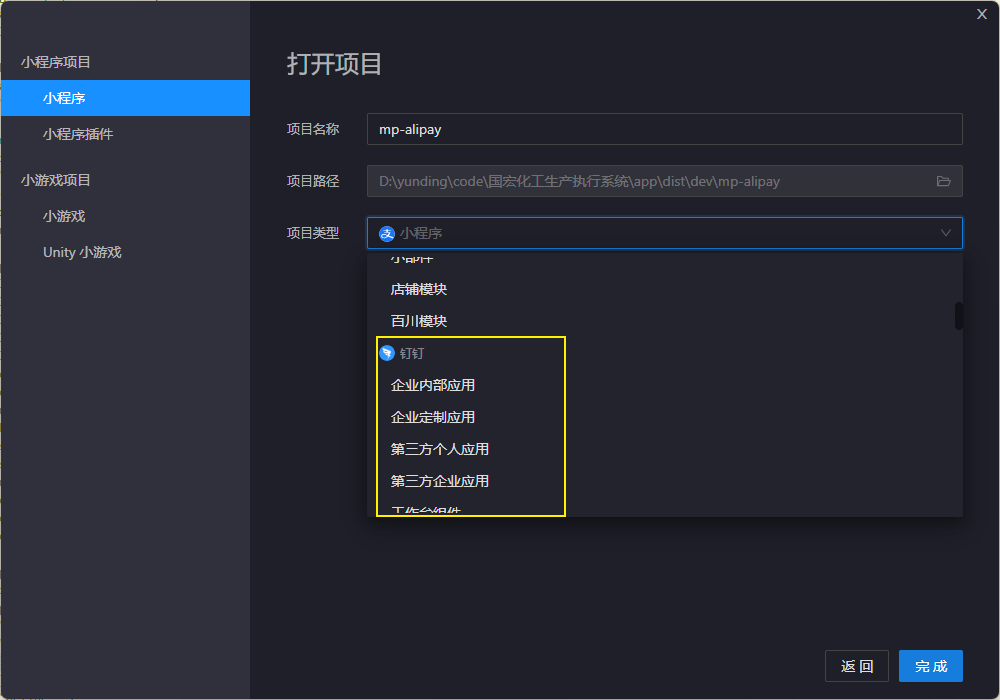Choose 企业内部应用 from the list
The width and height of the screenshot is (1000, 700).
[x=665, y=385]
